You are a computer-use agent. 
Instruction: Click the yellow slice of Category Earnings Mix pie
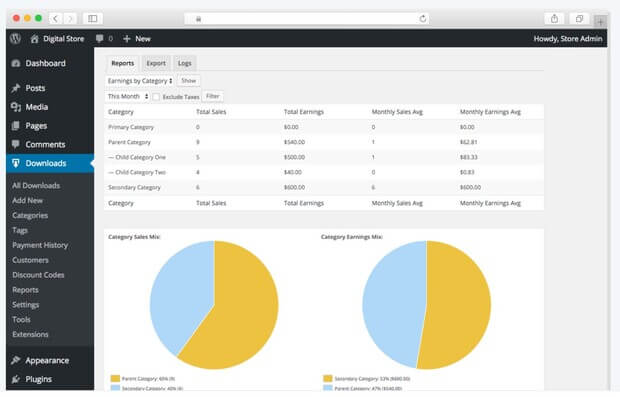tap(459, 304)
